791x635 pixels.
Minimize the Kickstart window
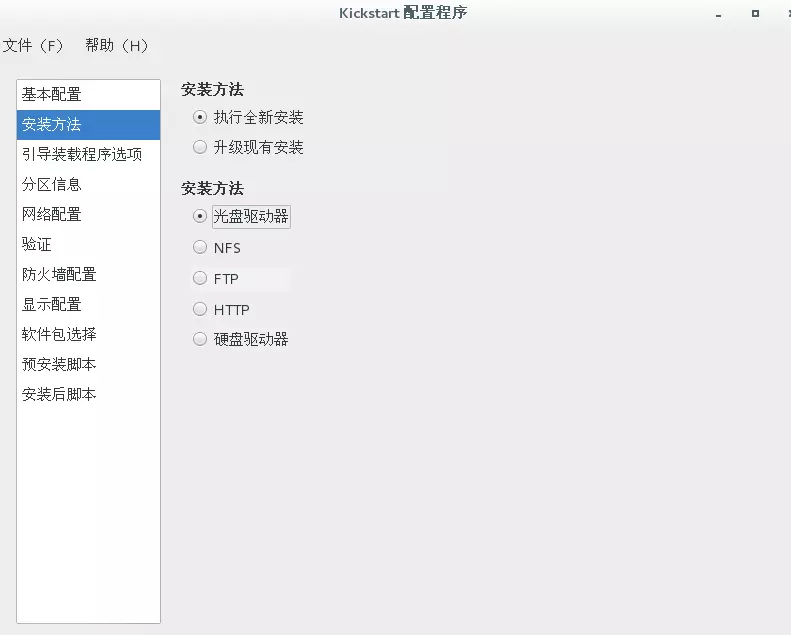718,14
